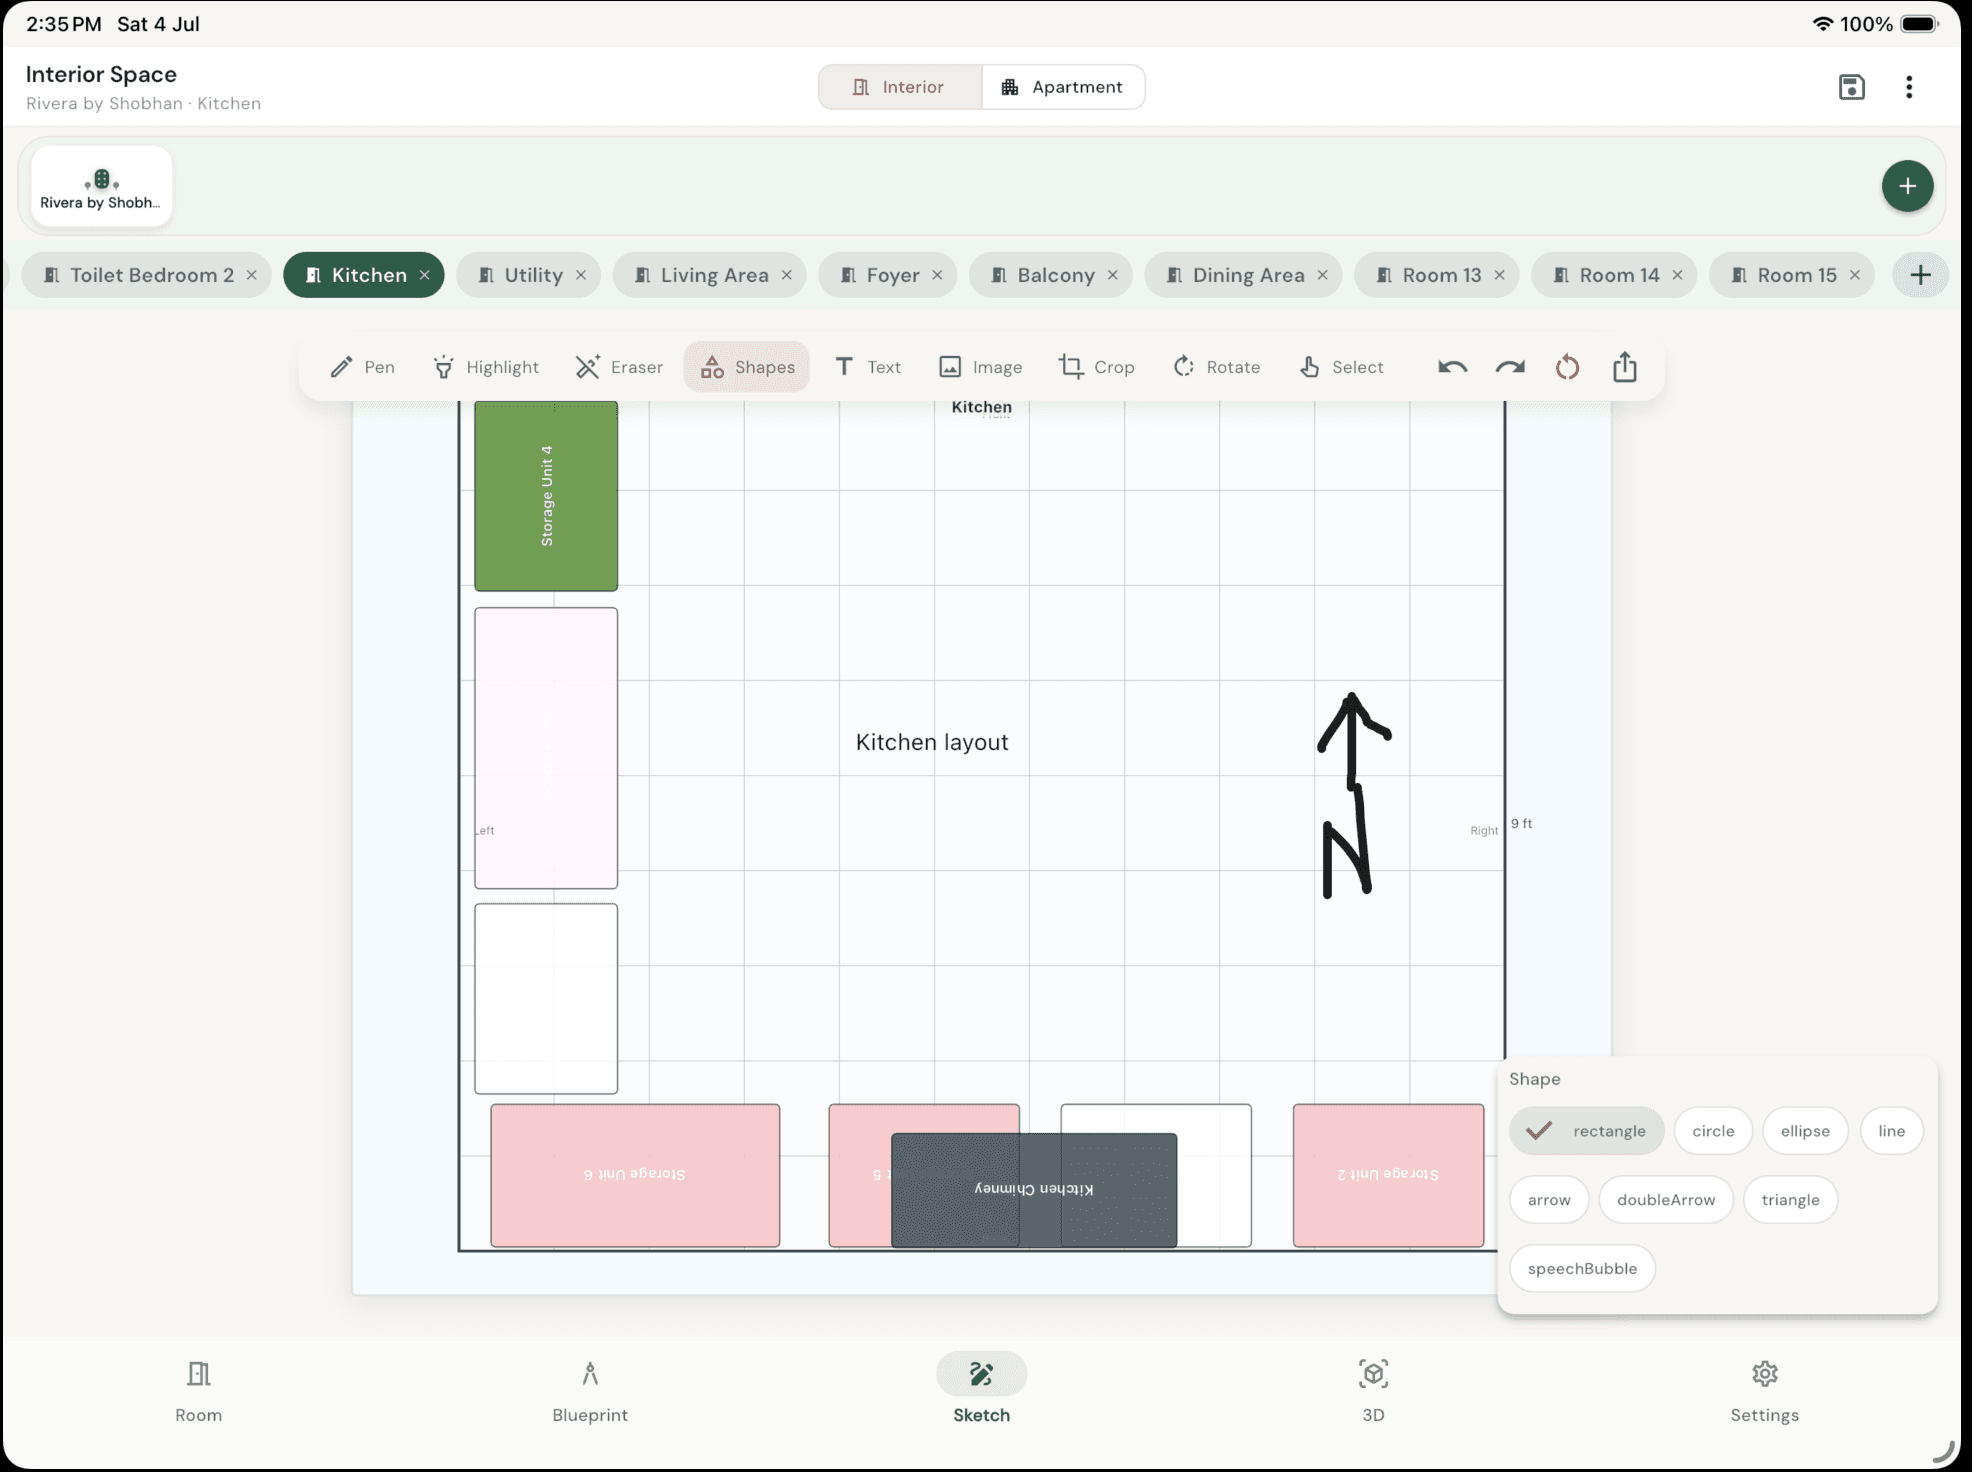Redo the sketch action

[x=1510, y=367]
